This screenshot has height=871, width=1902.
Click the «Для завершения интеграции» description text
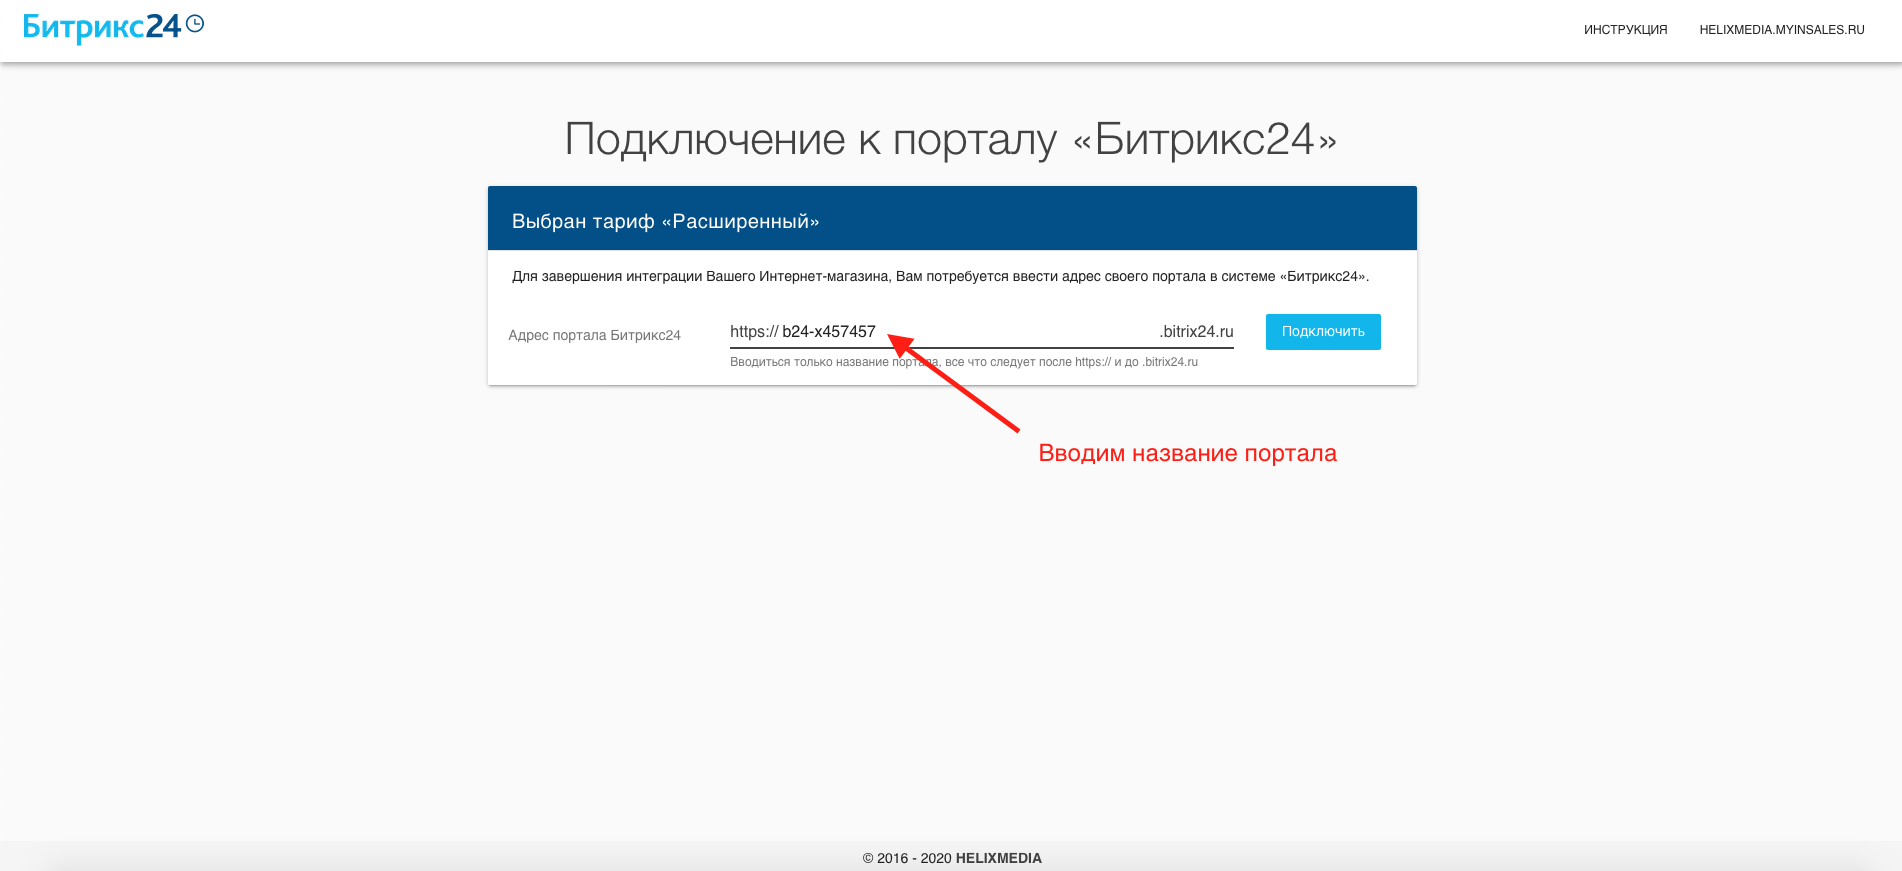pyautogui.click(x=940, y=276)
